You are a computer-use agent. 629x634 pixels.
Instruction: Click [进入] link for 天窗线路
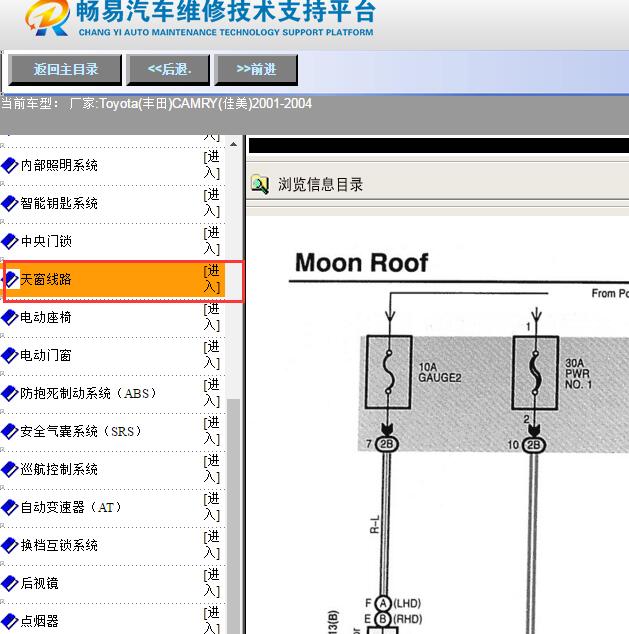click(212, 279)
